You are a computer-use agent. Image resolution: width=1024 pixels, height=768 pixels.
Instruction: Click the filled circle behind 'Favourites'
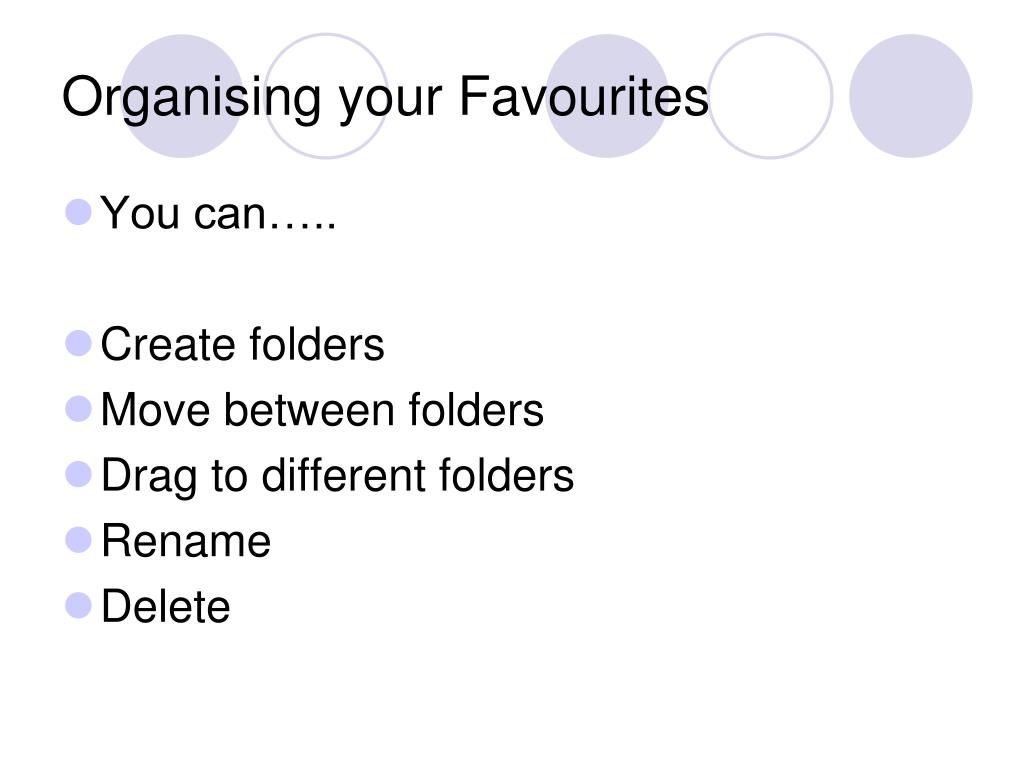point(607,96)
